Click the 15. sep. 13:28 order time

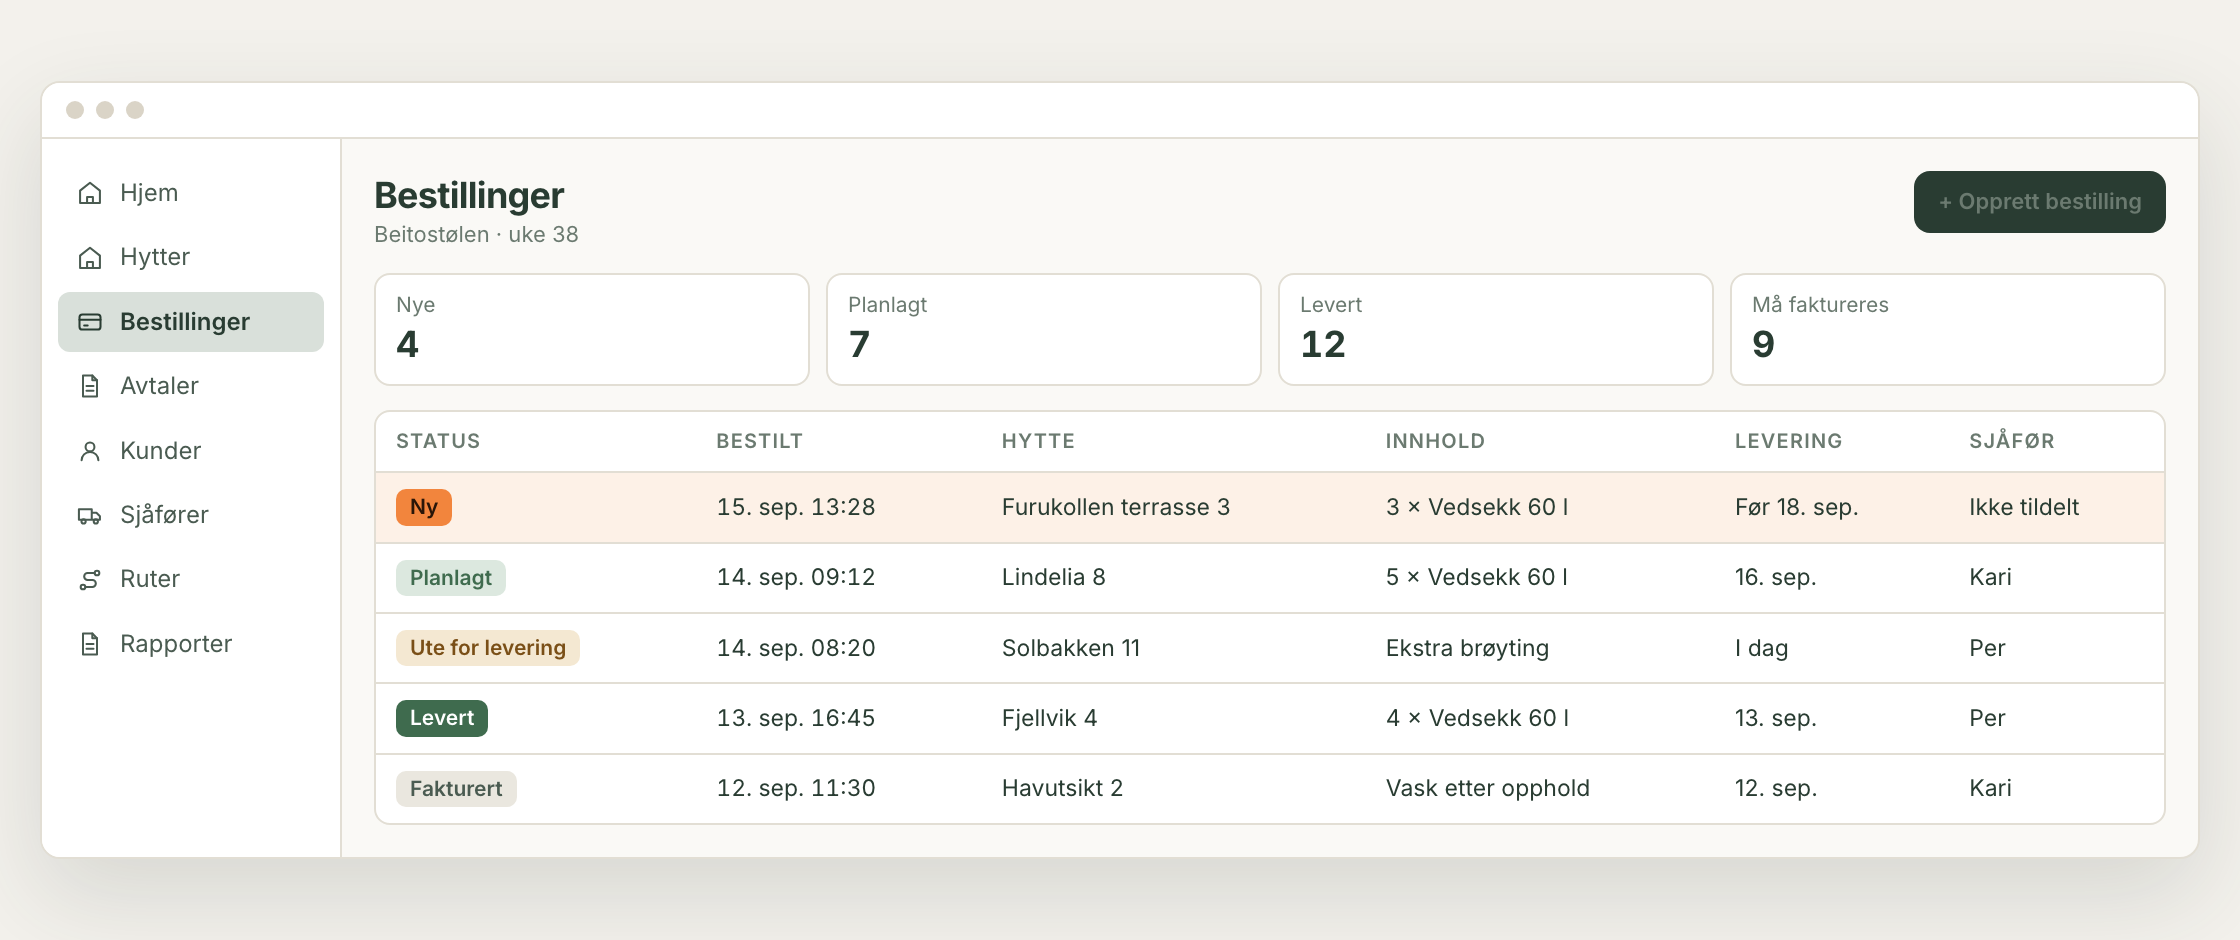(796, 507)
